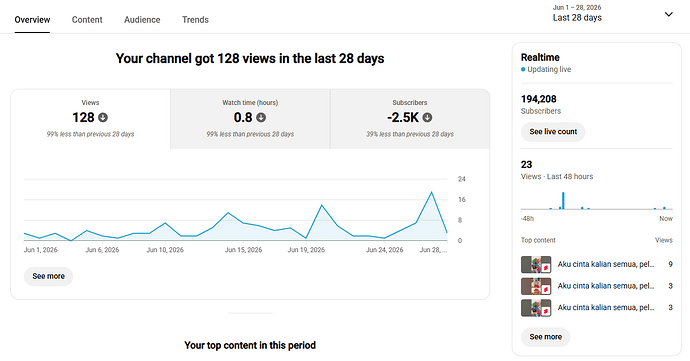Open second top content video thumbnail
The width and height of the screenshot is (690, 361).
click(536, 286)
